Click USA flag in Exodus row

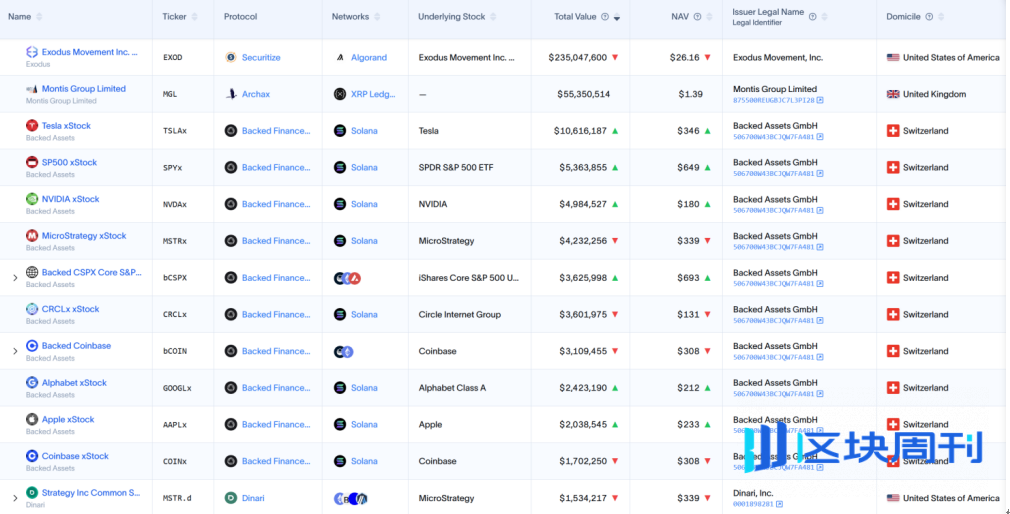pyautogui.click(x=893, y=57)
